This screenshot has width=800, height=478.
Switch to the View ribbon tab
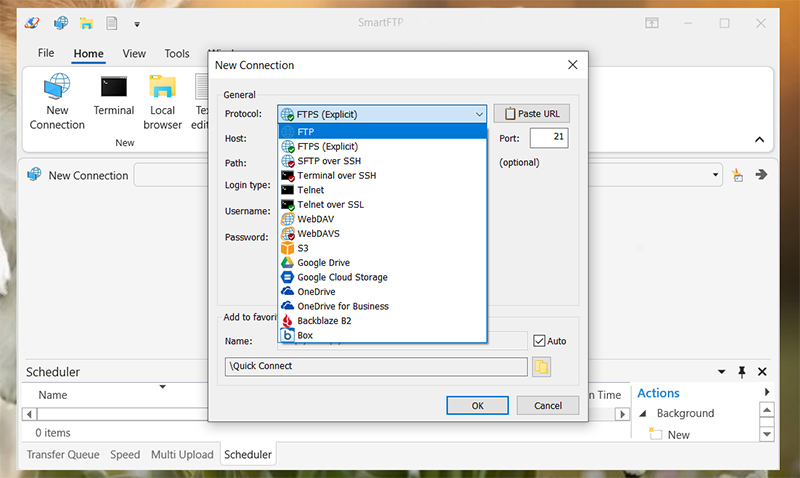134,54
